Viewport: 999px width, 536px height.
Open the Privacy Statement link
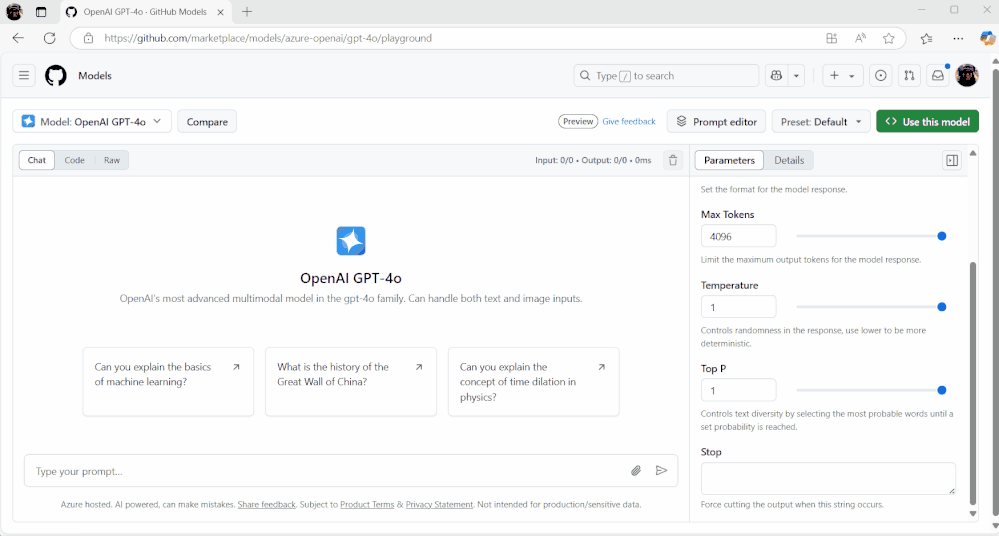pyautogui.click(x=439, y=505)
